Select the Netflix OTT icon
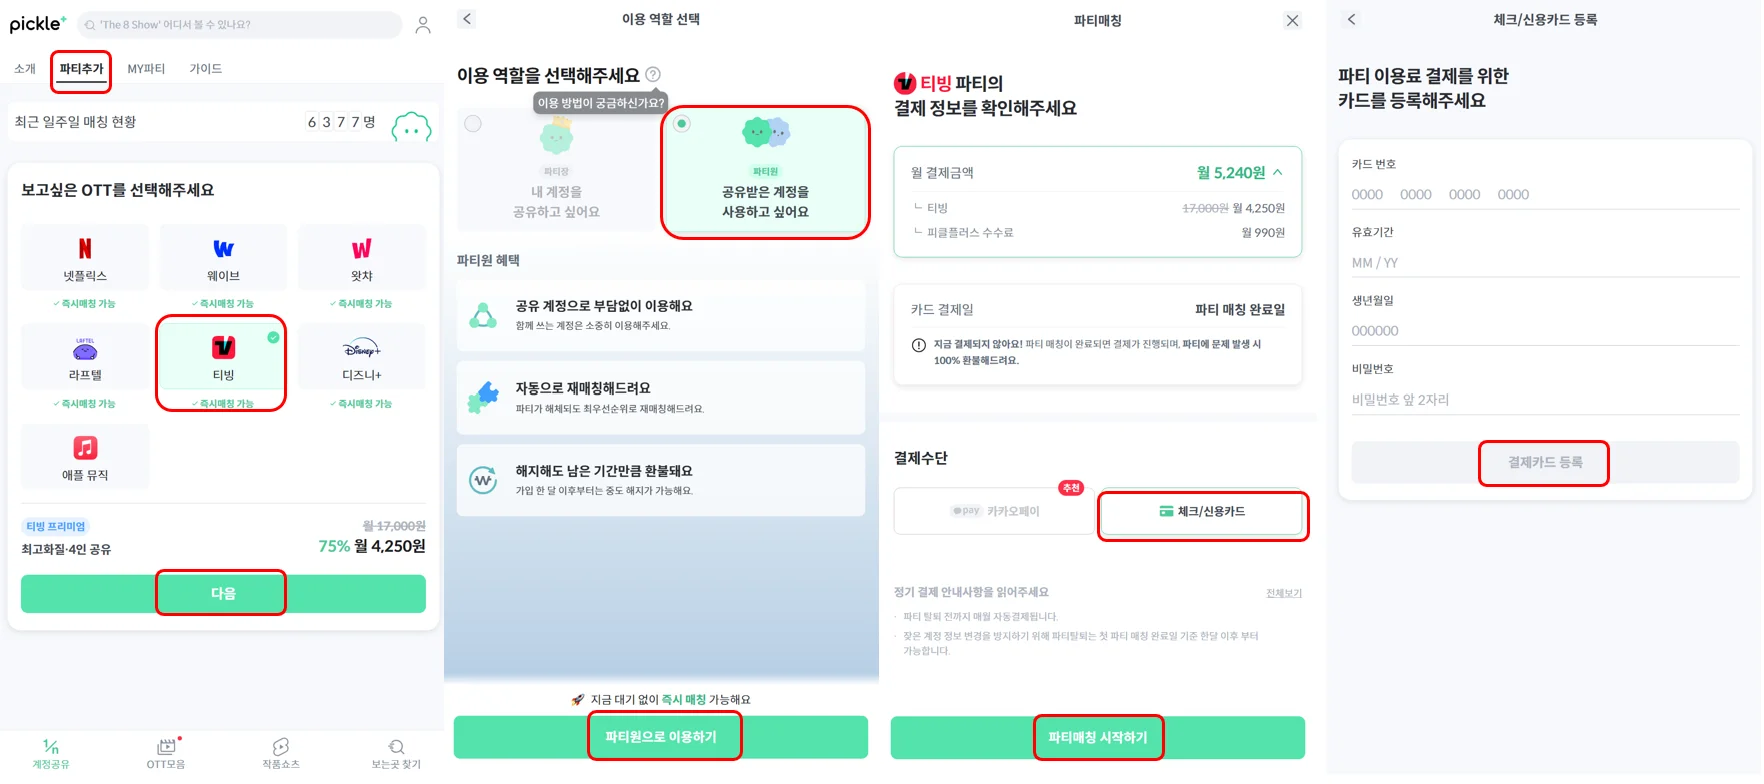The image size is (1764, 784). [x=85, y=249]
